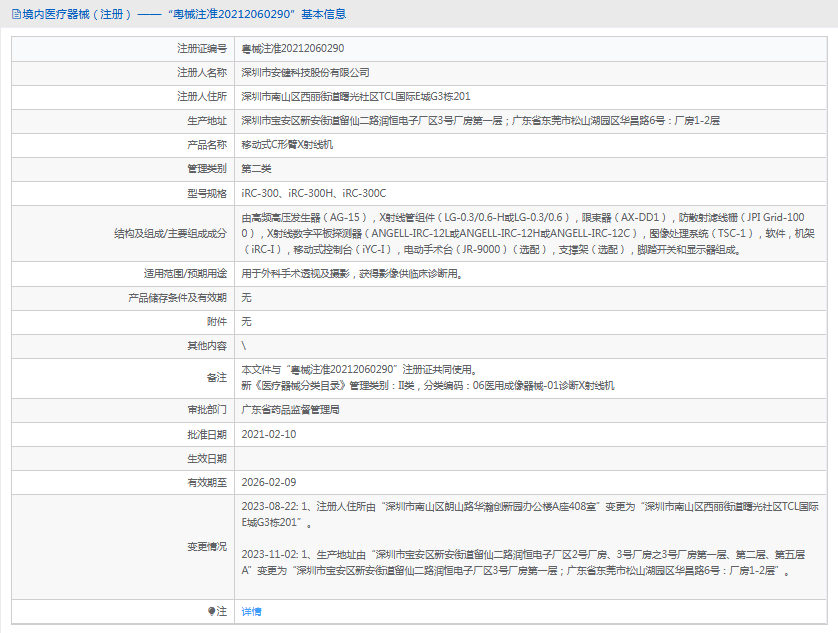Select the 无 value beside 产品储存条件及有效期

[246, 298]
